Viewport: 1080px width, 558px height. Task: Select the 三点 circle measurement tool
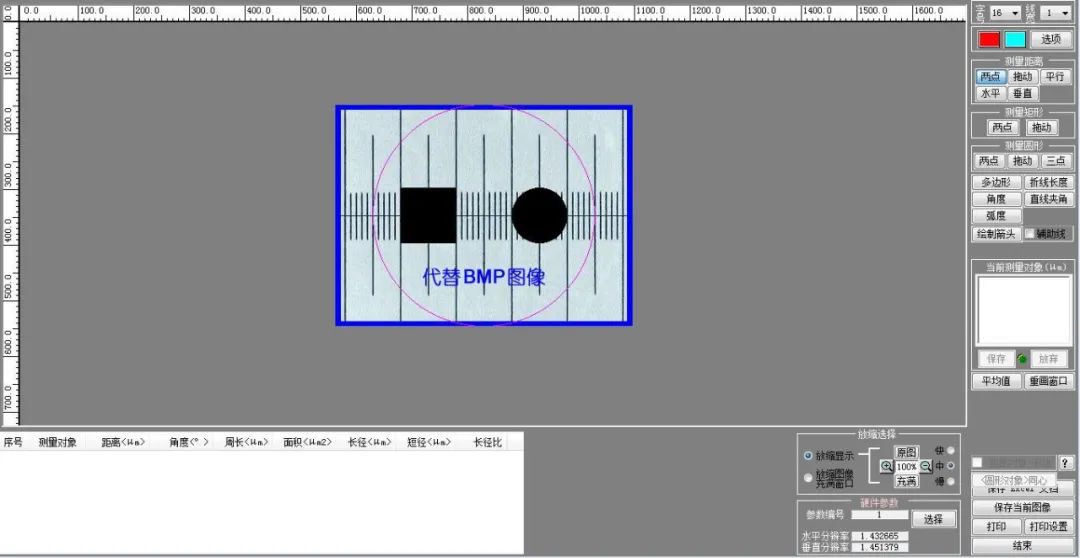point(1055,161)
